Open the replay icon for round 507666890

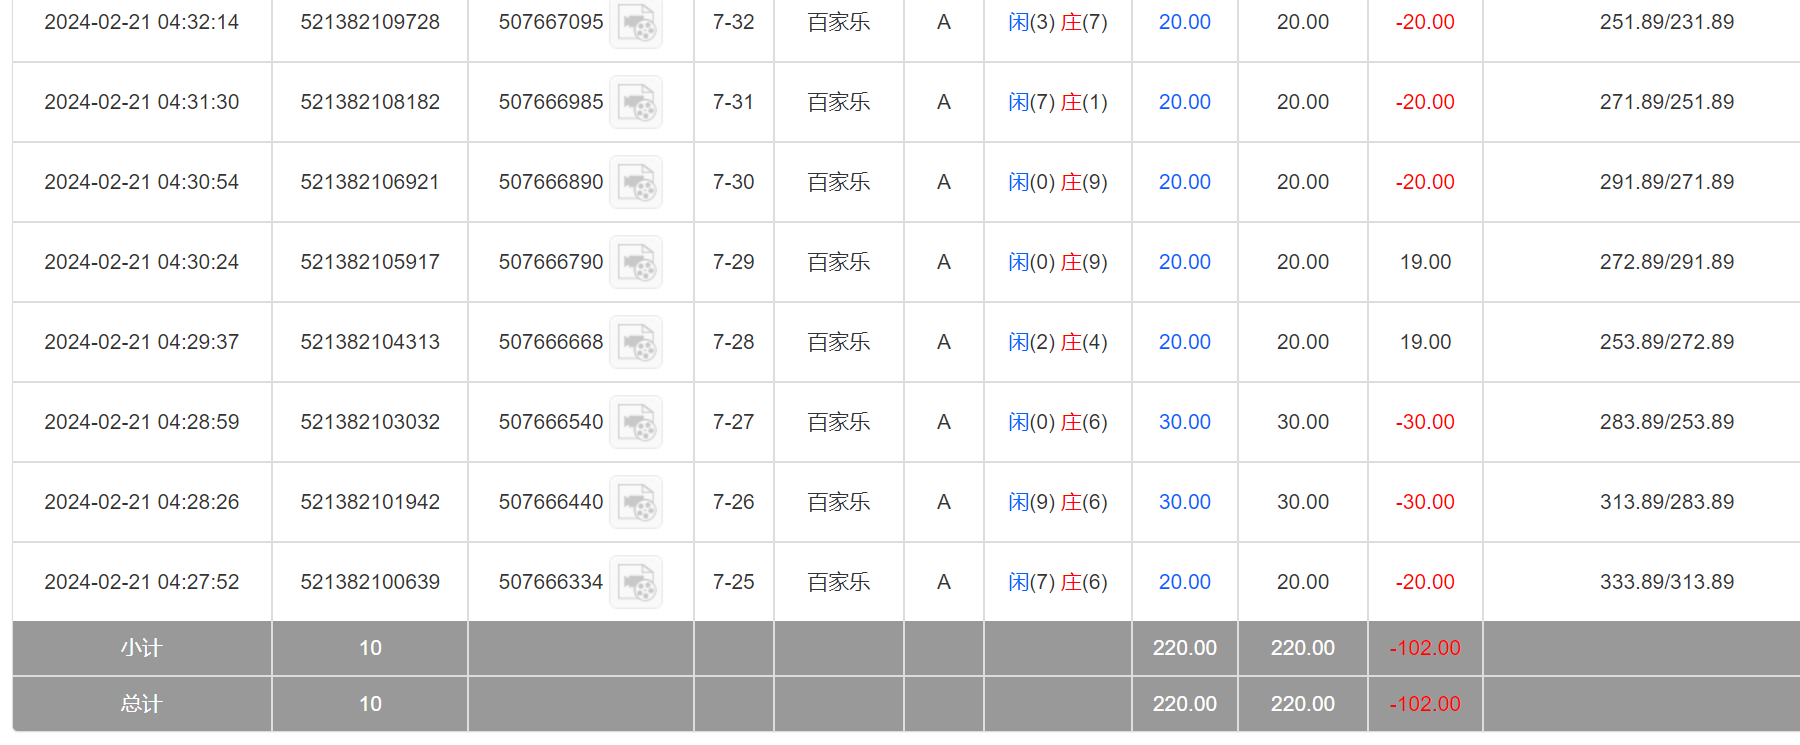click(636, 182)
